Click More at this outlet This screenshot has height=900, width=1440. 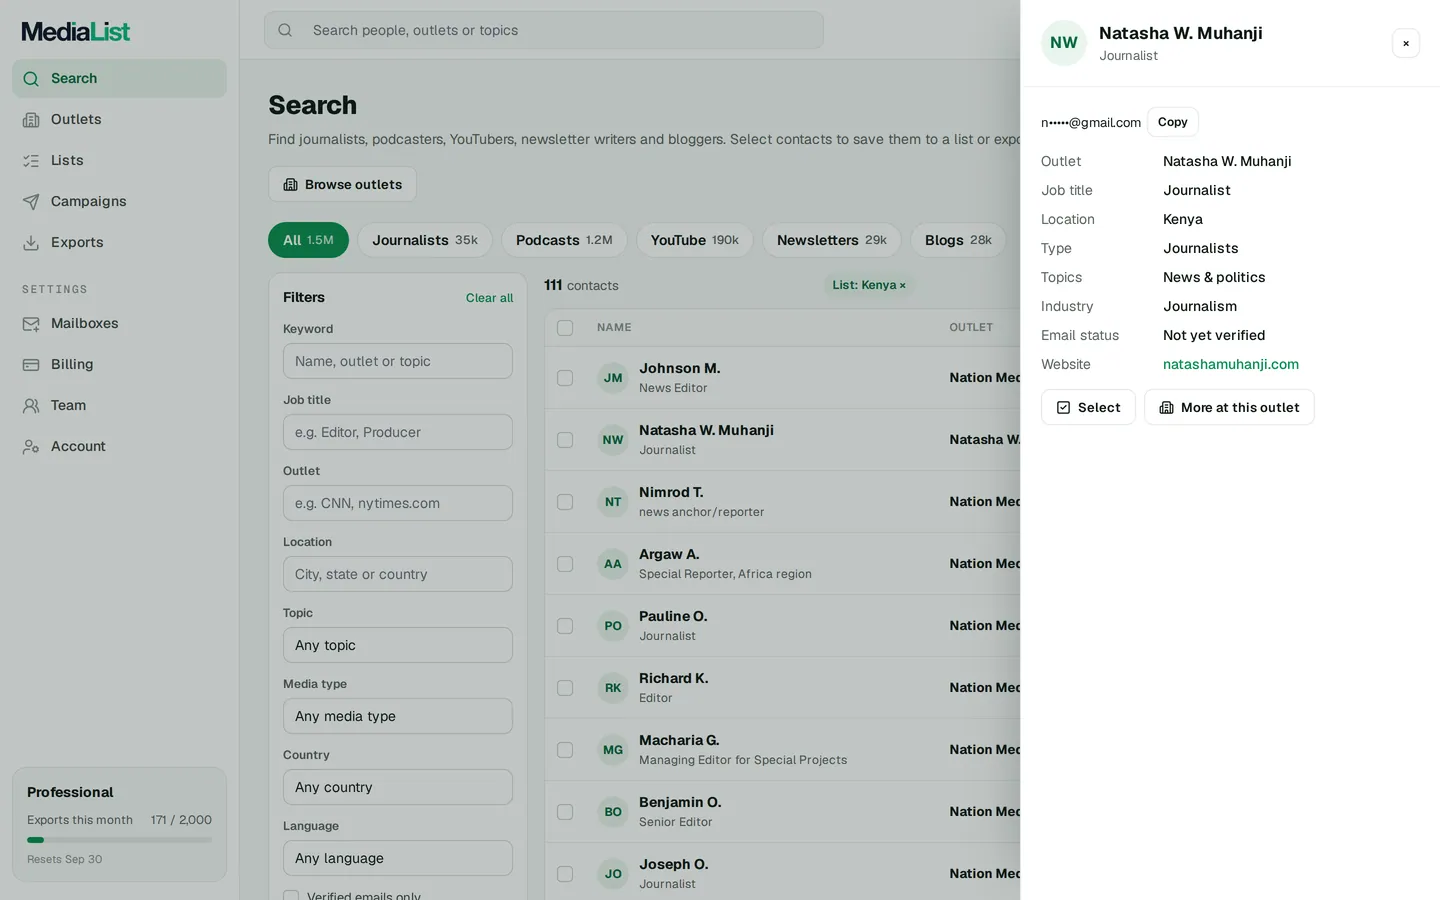coord(1229,407)
